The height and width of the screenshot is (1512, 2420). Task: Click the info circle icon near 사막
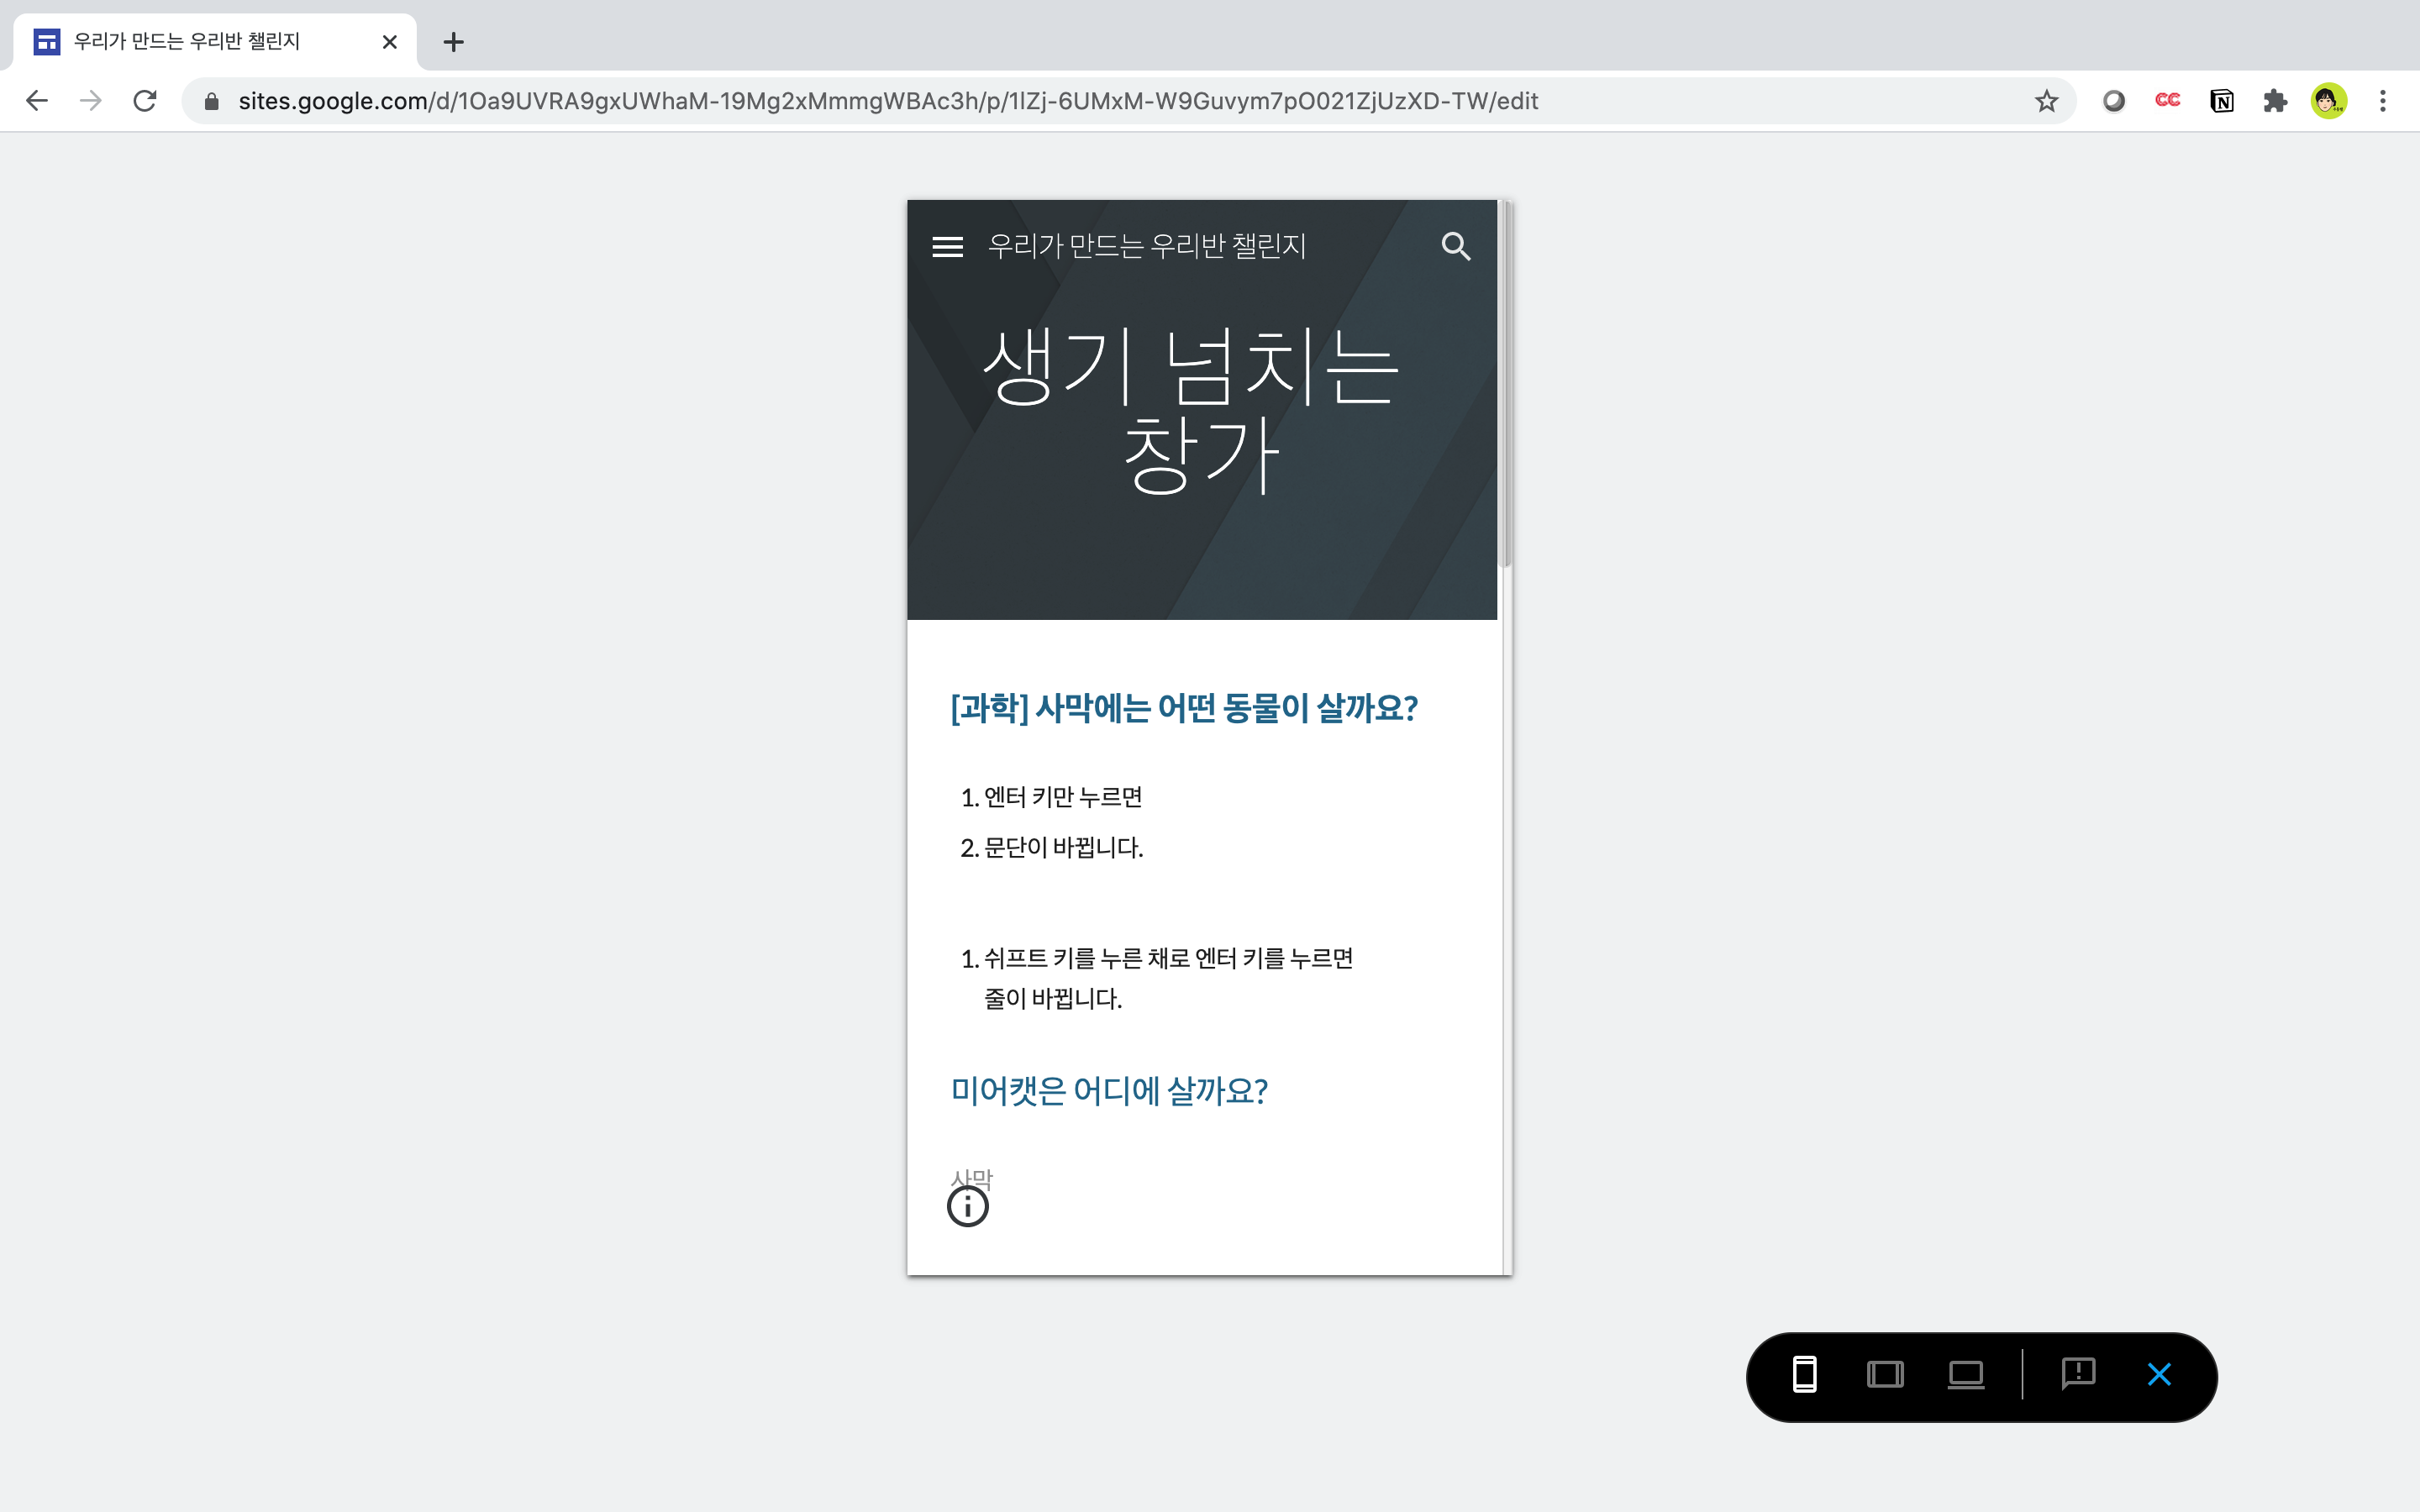[967, 1206]
